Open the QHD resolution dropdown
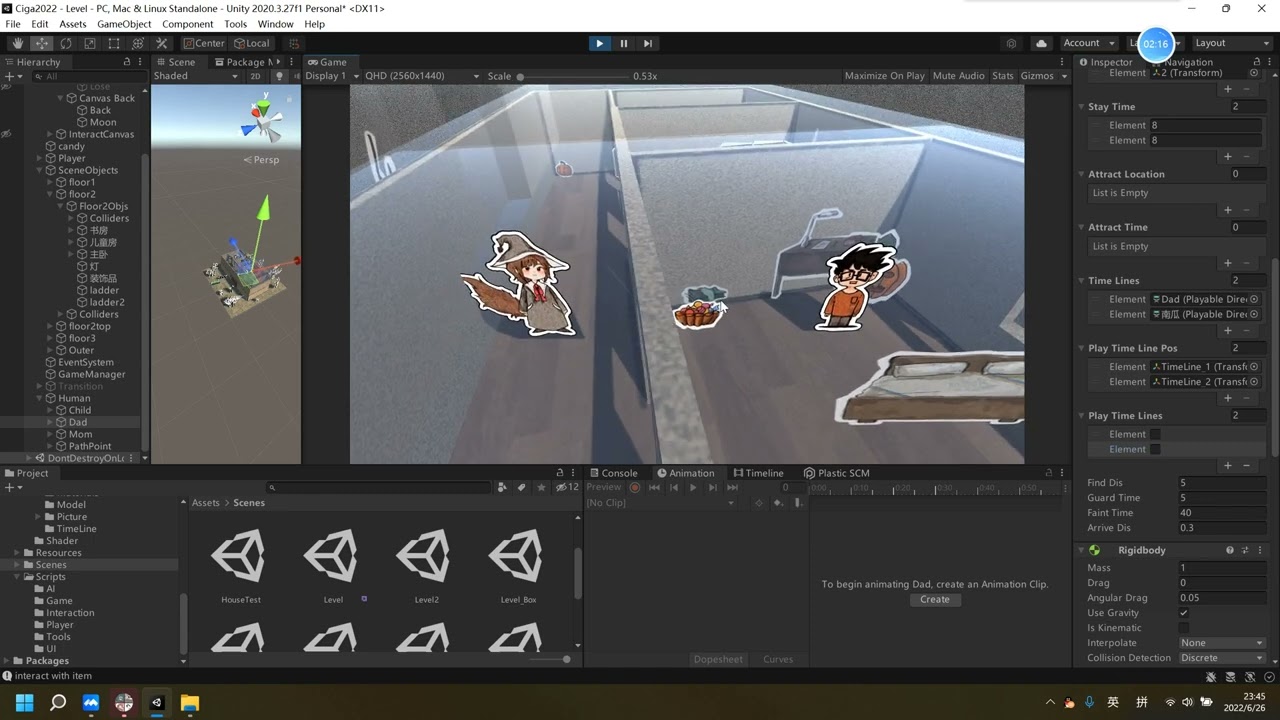Viewport: 1280px width, 720px height. (x=422, y=76)
